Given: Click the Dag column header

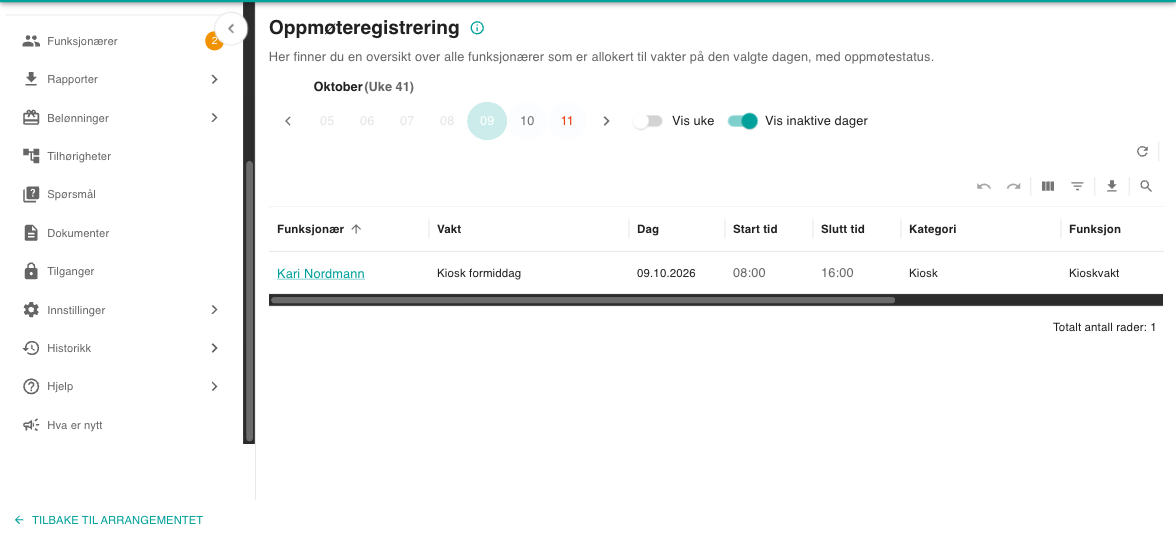Looking at the screenshot, I should [x=648, y=230].
